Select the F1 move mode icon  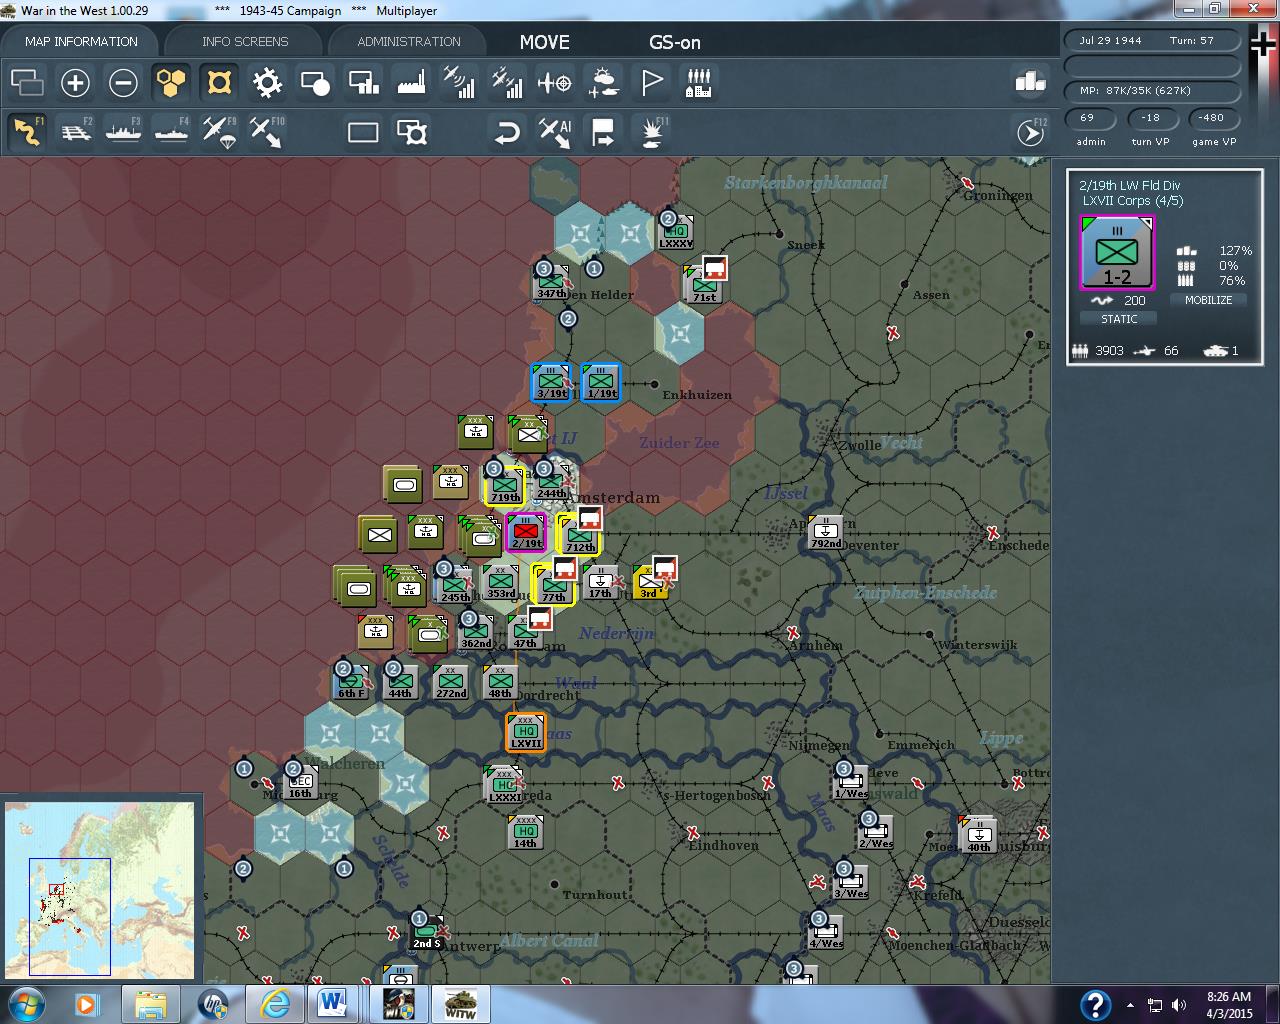[27, 132]
